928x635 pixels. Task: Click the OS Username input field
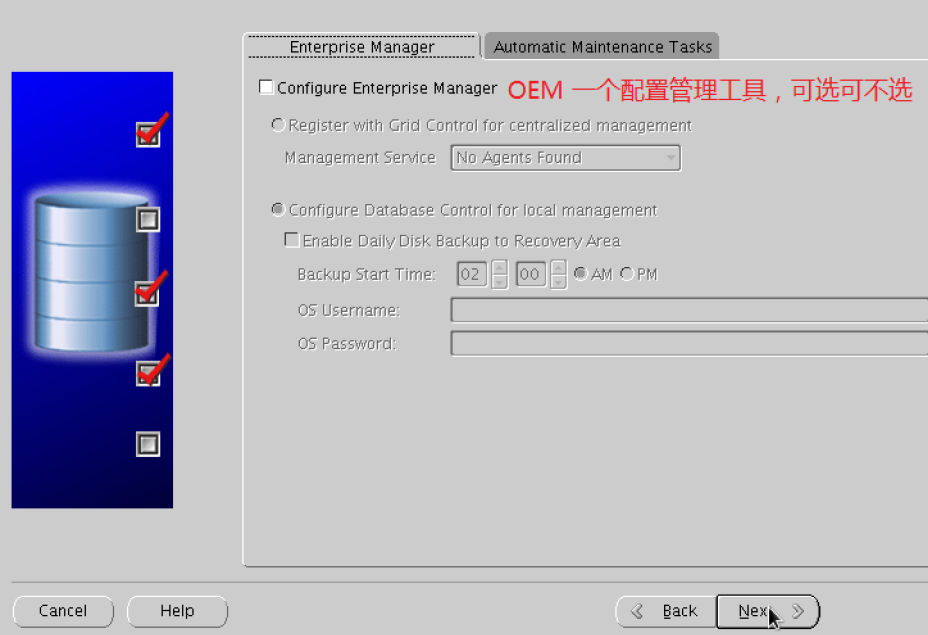tap(689, 310)
